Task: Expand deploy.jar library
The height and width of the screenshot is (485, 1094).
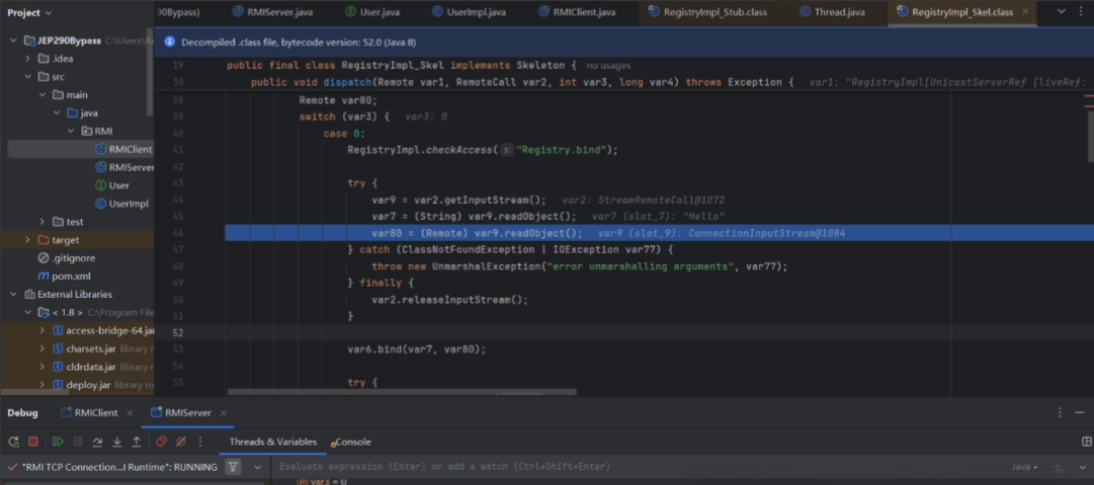Action: point(42,385)
